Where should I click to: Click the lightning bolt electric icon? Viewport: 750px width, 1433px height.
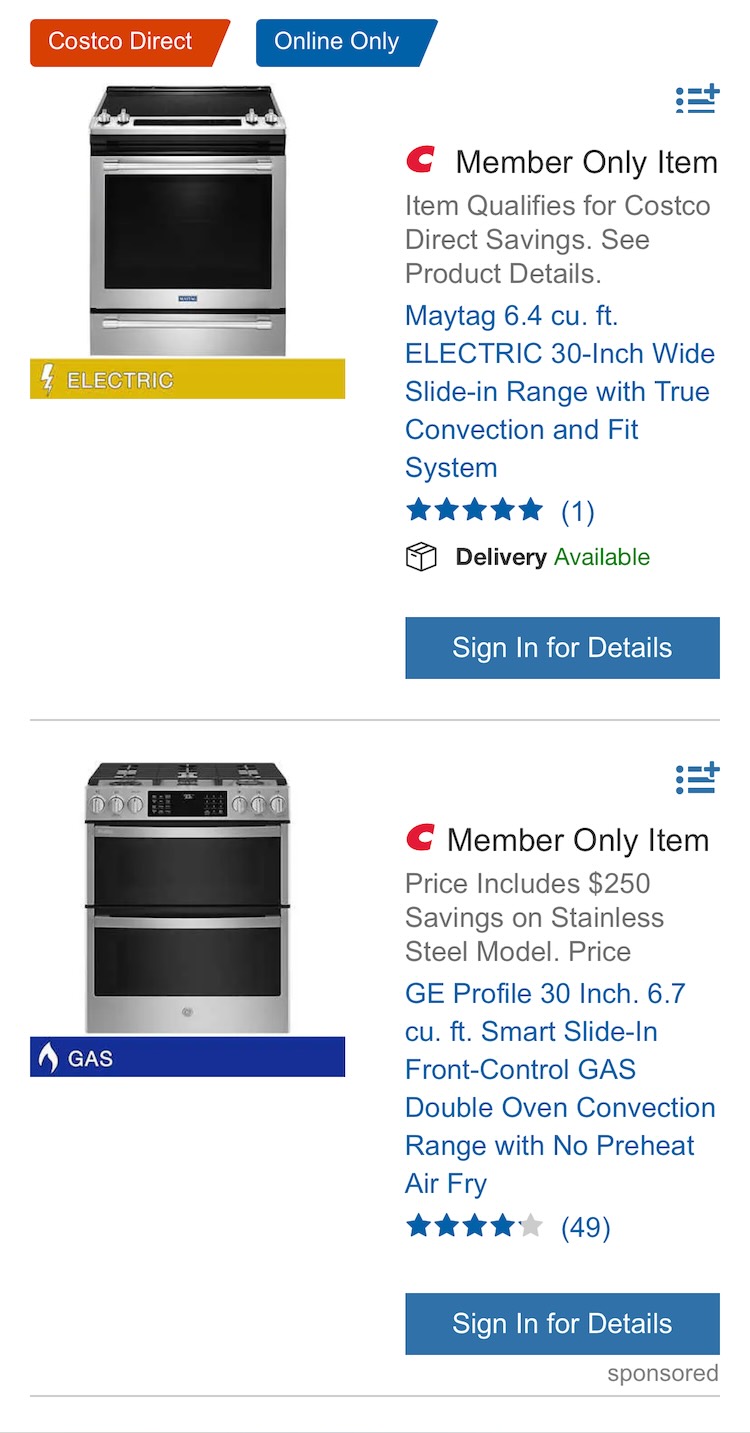pos(47,380)
